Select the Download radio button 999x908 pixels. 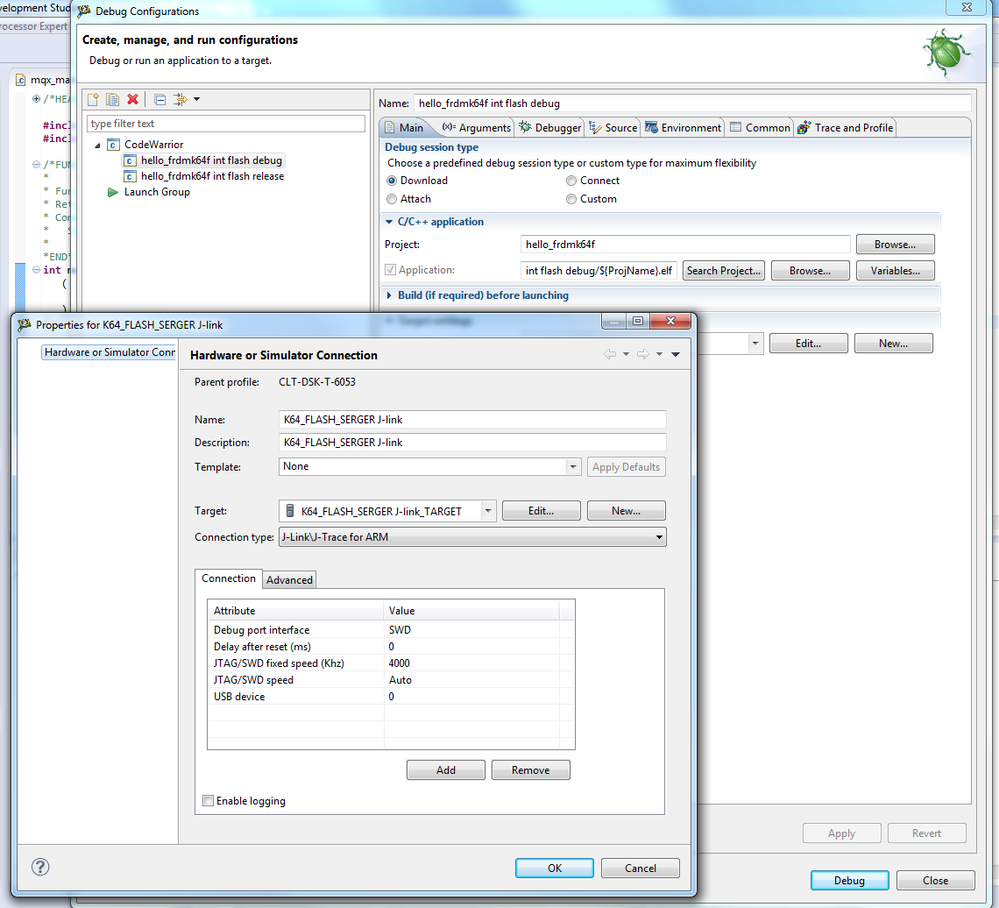click(x=392, y=181)
